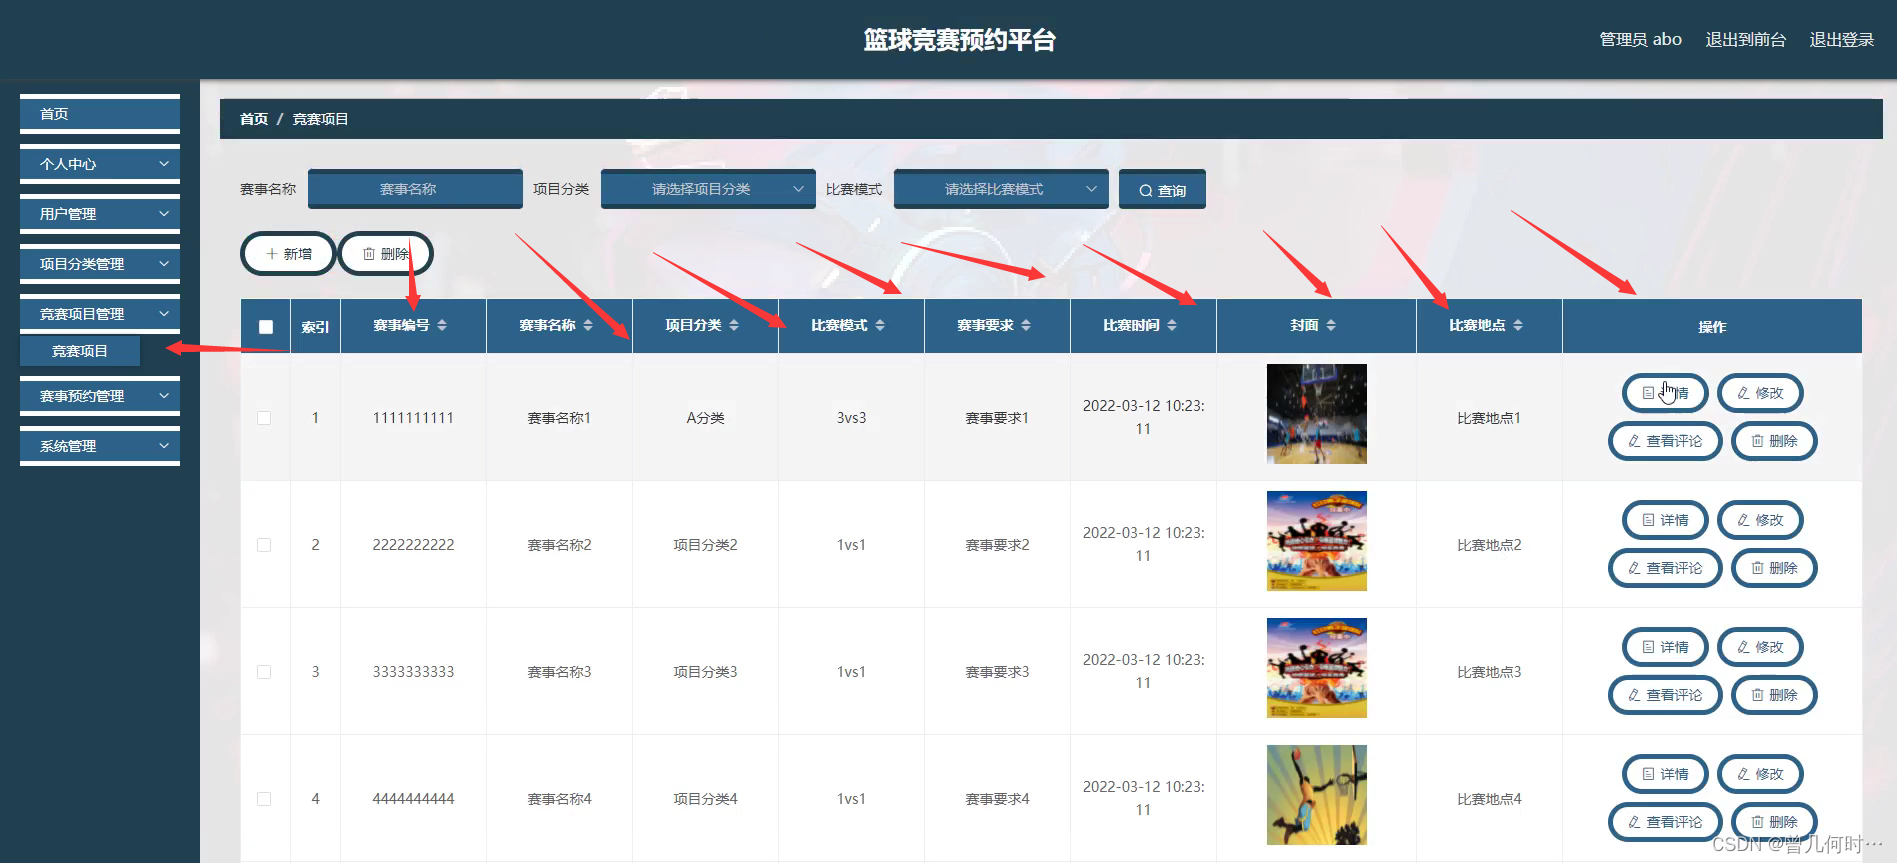
Task: Expand the 个人中心 sidebar menu
Action: click(x=100, y=164)
